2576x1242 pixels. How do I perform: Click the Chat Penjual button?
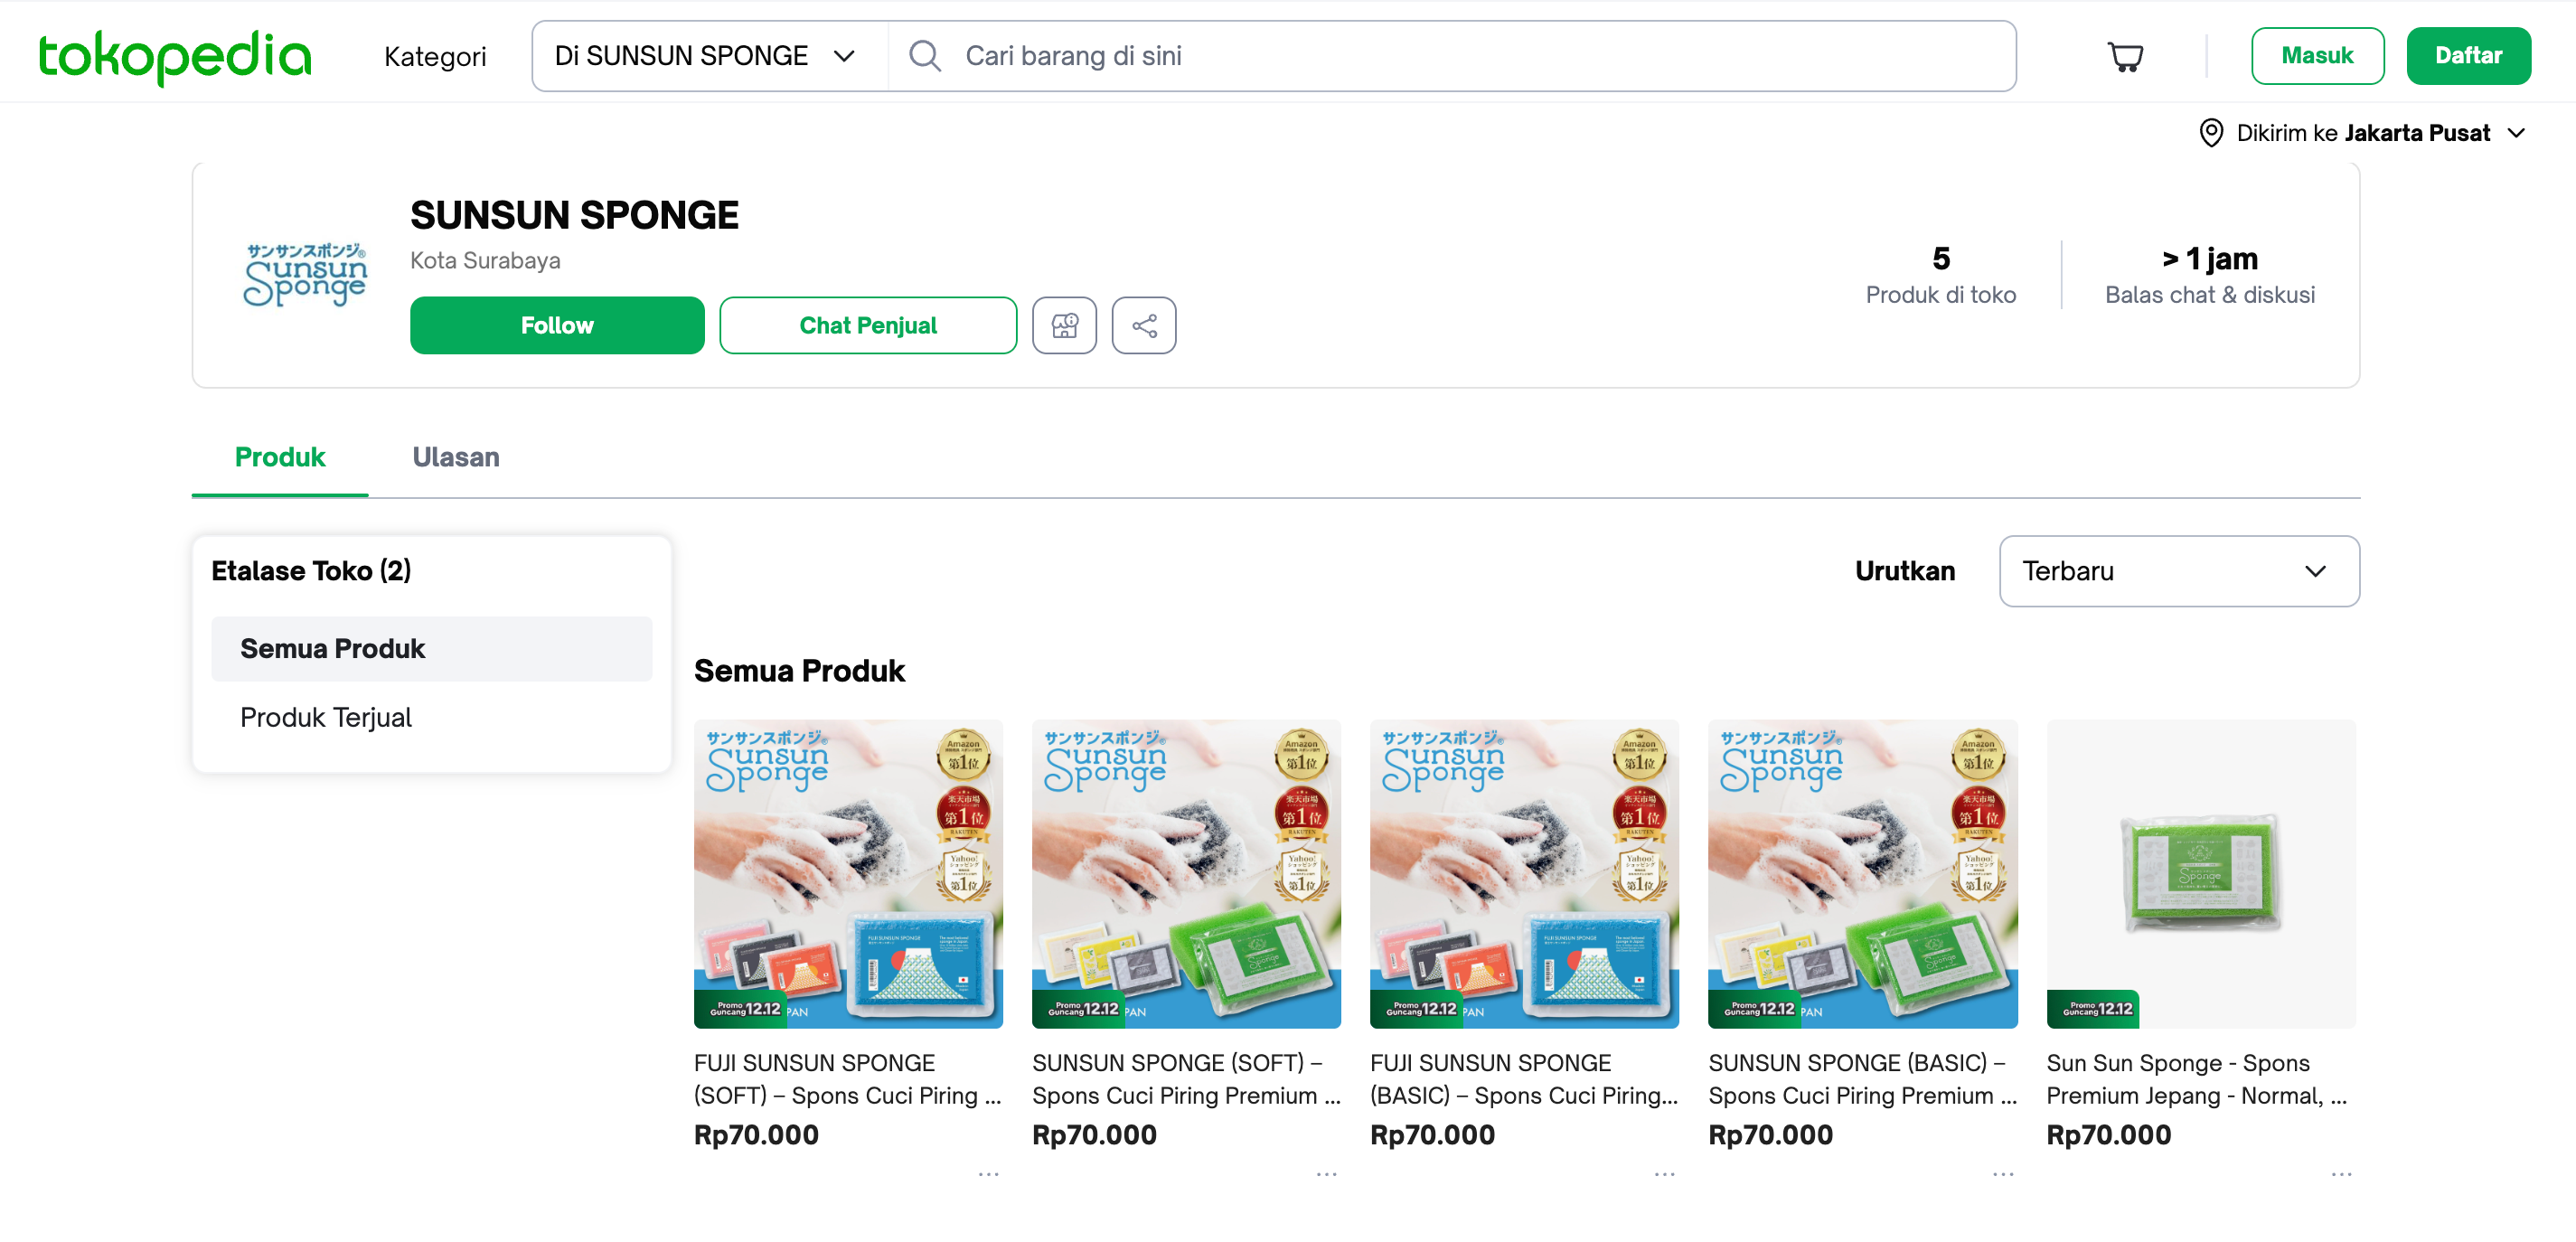pyautogui.click(x=867, y=325)
